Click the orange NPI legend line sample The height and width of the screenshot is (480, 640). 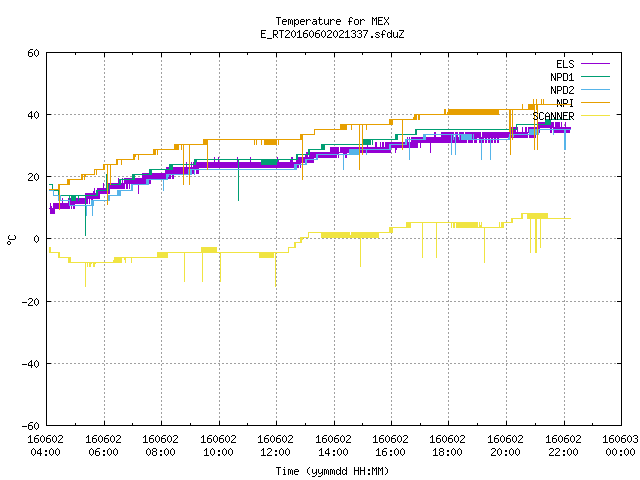pos(595,102)
